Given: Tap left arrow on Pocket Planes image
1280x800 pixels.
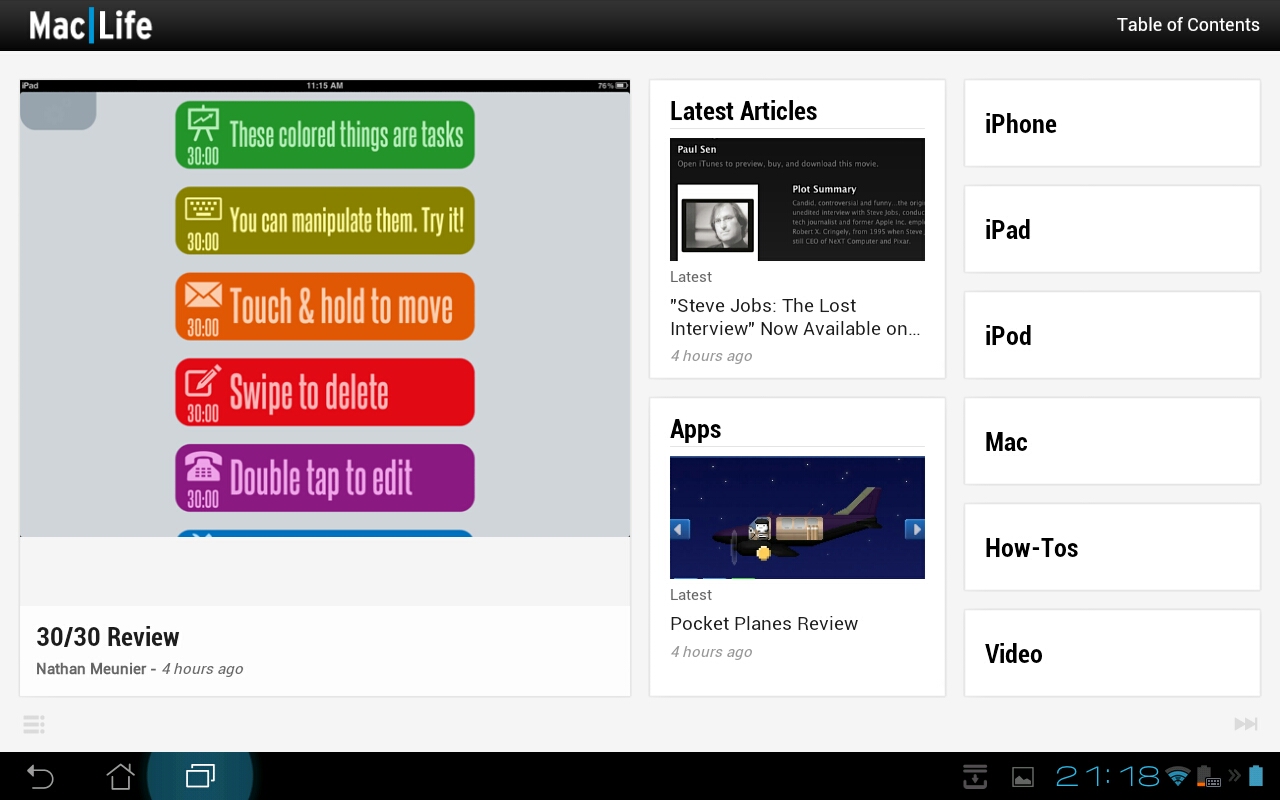Looking at the screenshot, I should 680,529.
